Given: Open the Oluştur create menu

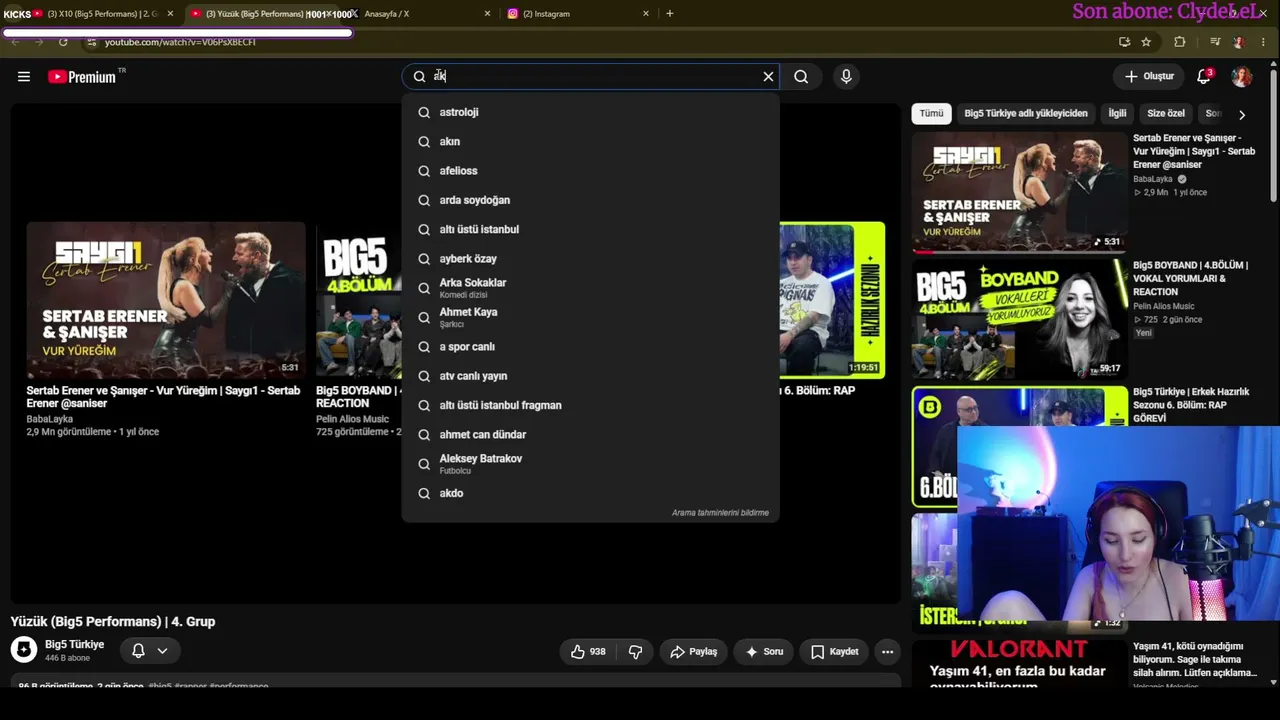Looking at the screenshot, I should point(1149,77).
